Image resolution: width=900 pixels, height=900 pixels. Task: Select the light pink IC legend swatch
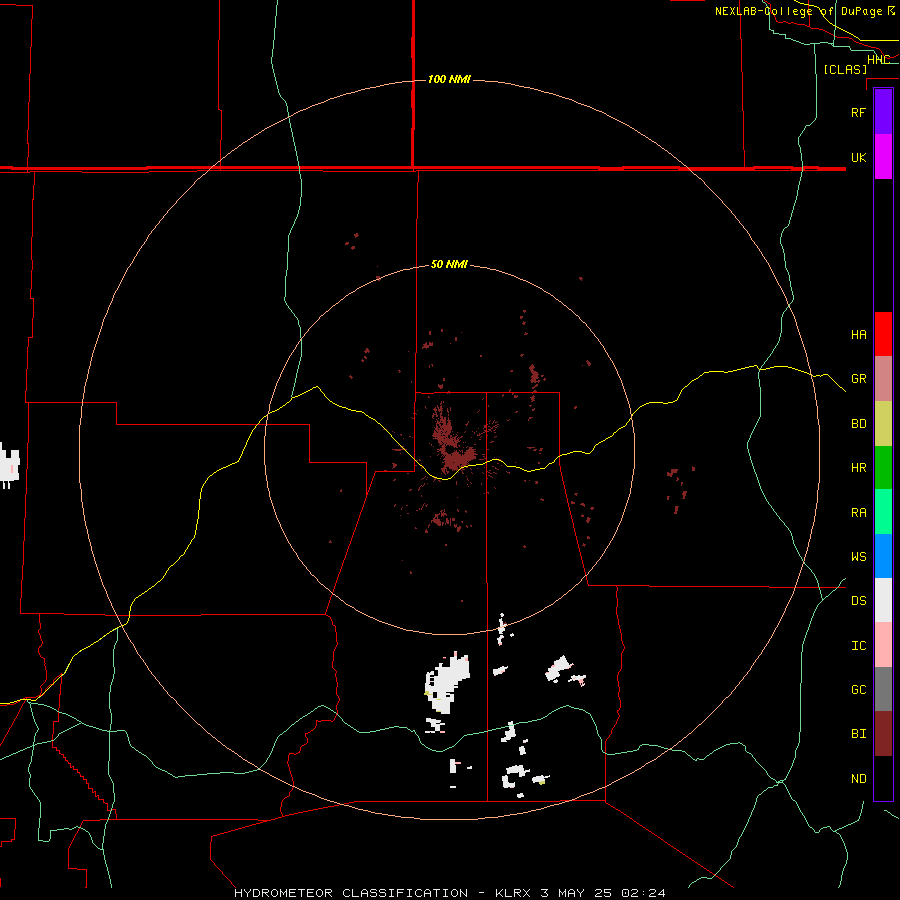click(x=883, y=645)
